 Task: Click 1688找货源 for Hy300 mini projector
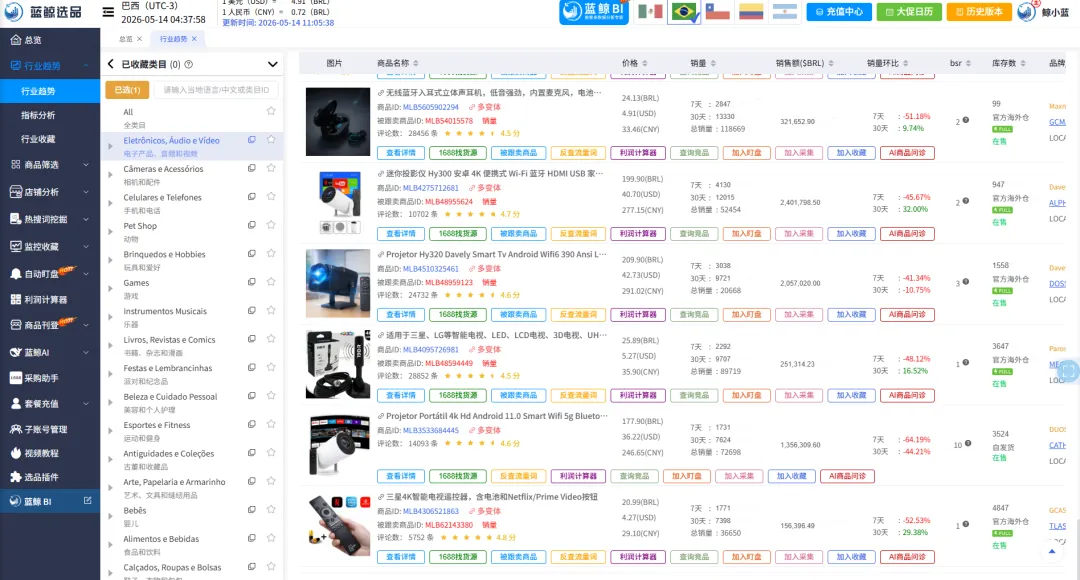pyautogui.click(x=458, y=234)
